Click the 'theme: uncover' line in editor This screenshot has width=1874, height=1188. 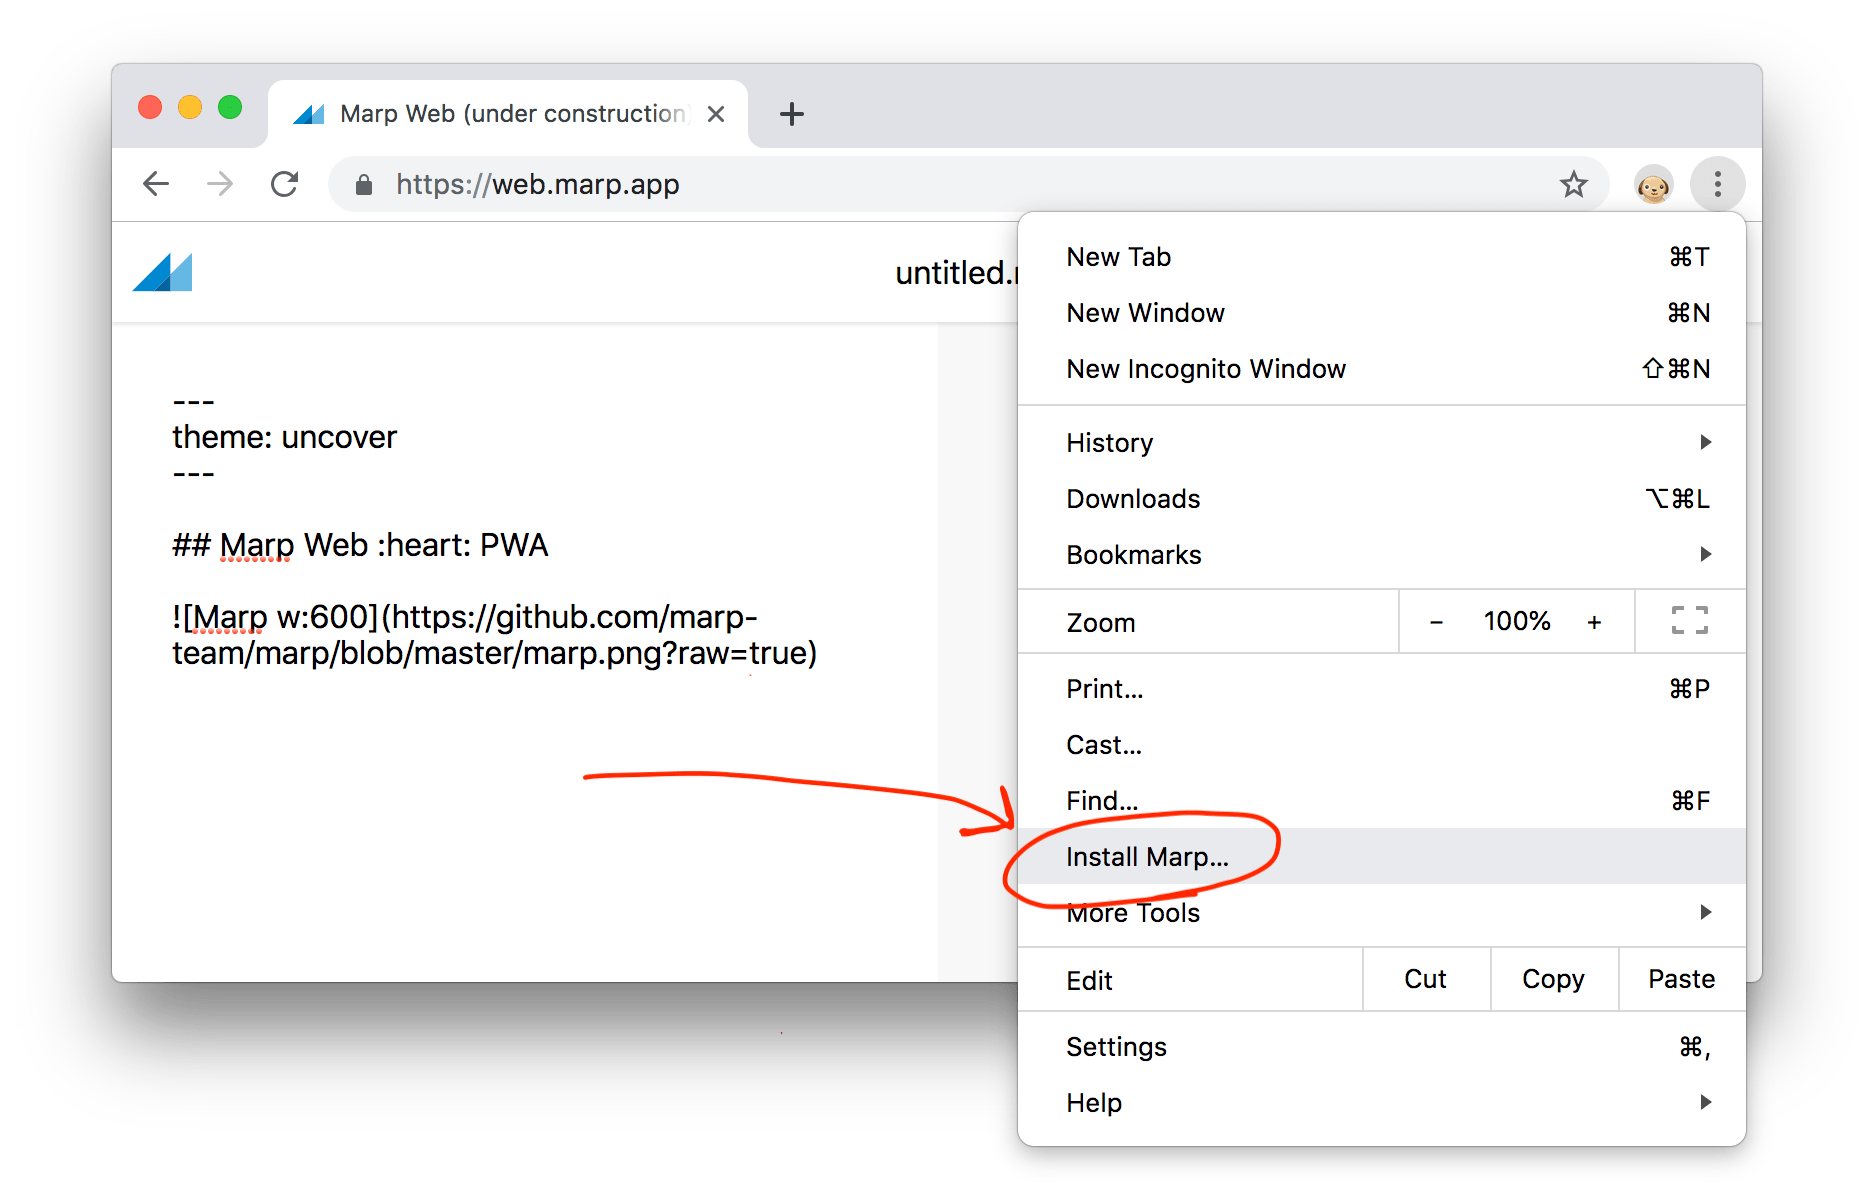pos(284,437)
